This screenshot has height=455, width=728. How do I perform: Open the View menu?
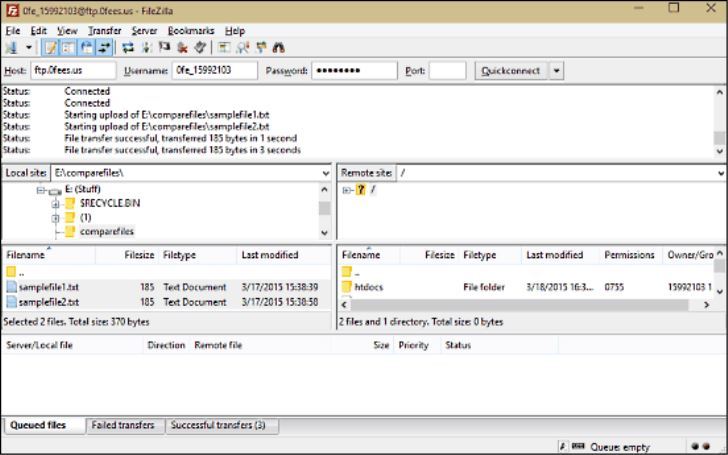[67, 31]
